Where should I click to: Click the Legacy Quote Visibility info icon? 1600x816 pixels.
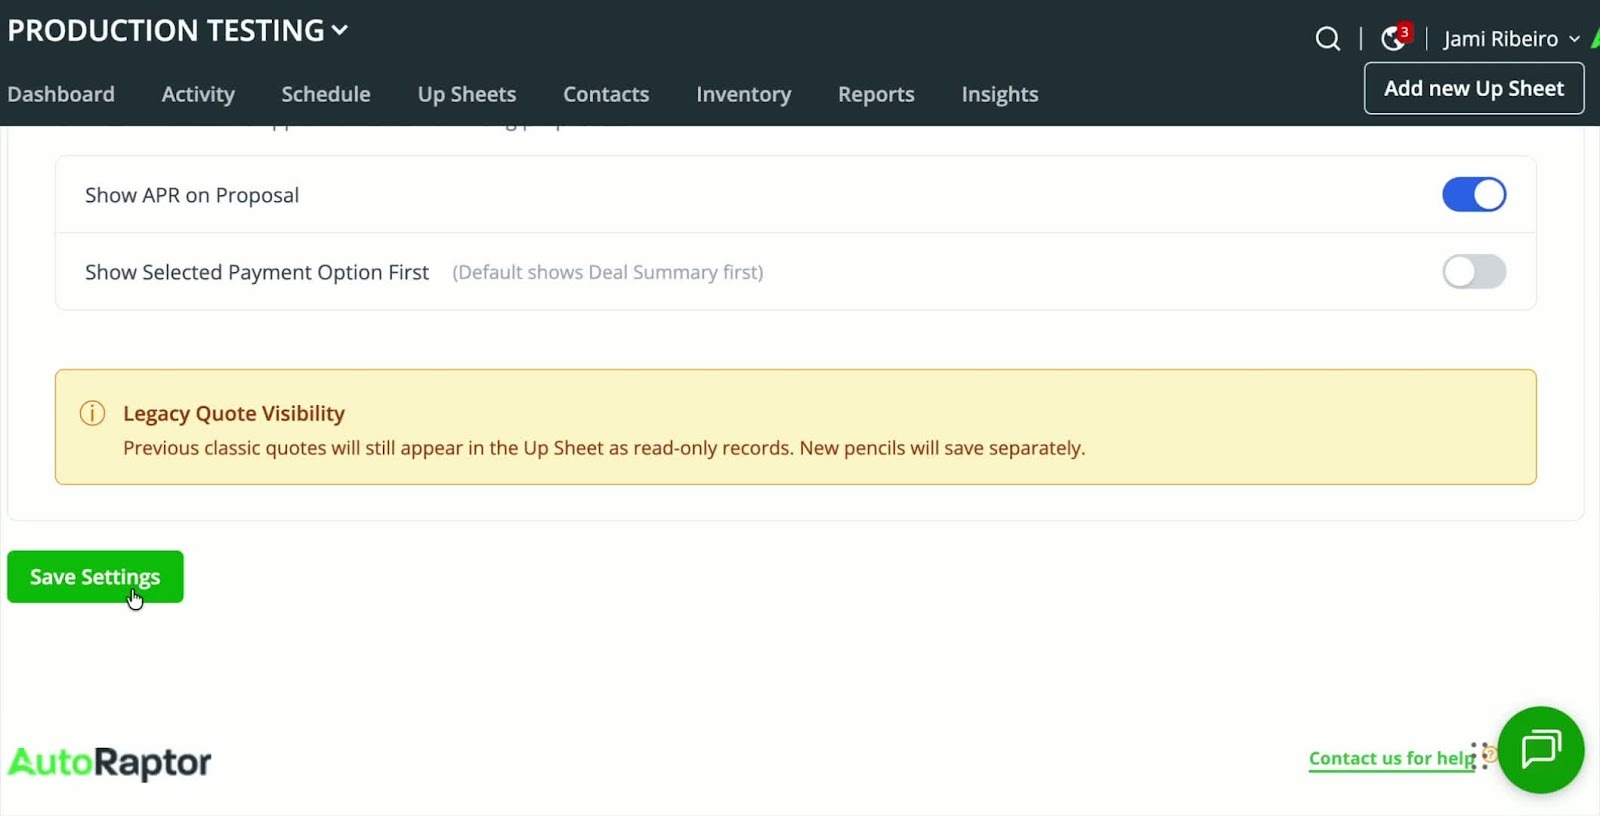(x=92, y=413)
